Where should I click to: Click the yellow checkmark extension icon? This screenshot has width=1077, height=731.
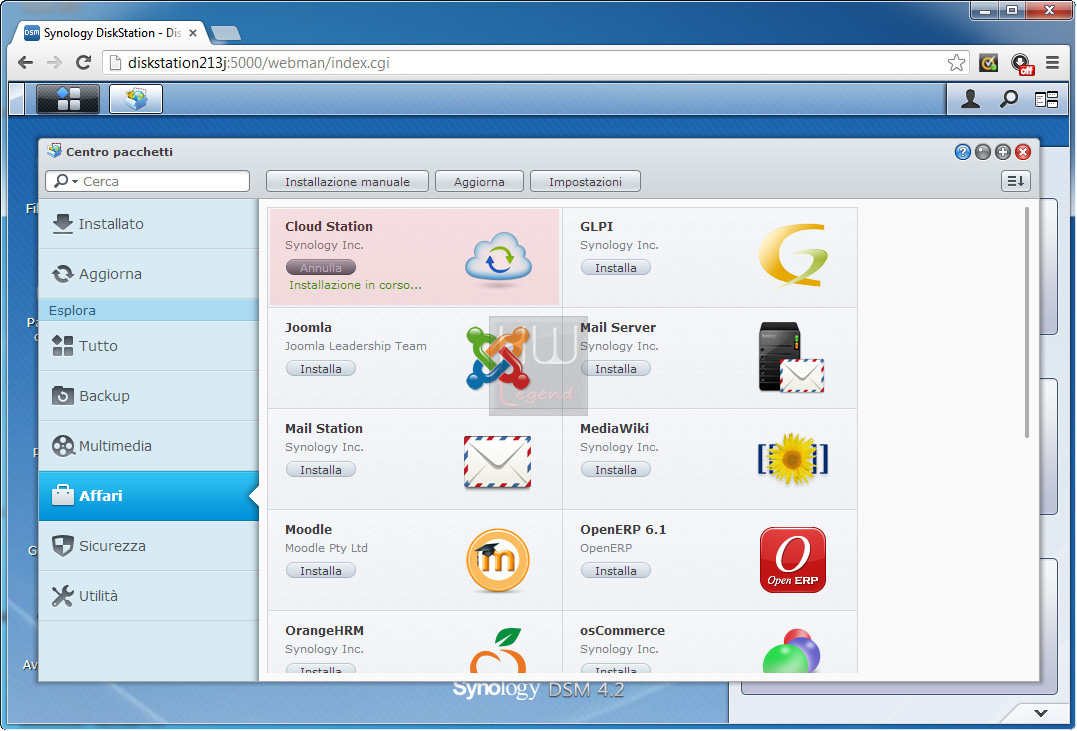[988, 63]
